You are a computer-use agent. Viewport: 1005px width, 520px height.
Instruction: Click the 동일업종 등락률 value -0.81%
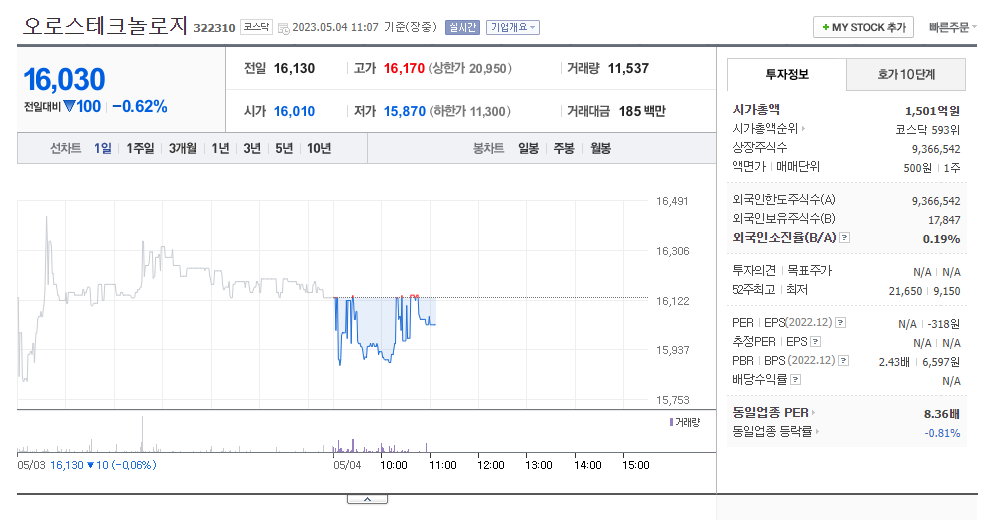[942, 433]
